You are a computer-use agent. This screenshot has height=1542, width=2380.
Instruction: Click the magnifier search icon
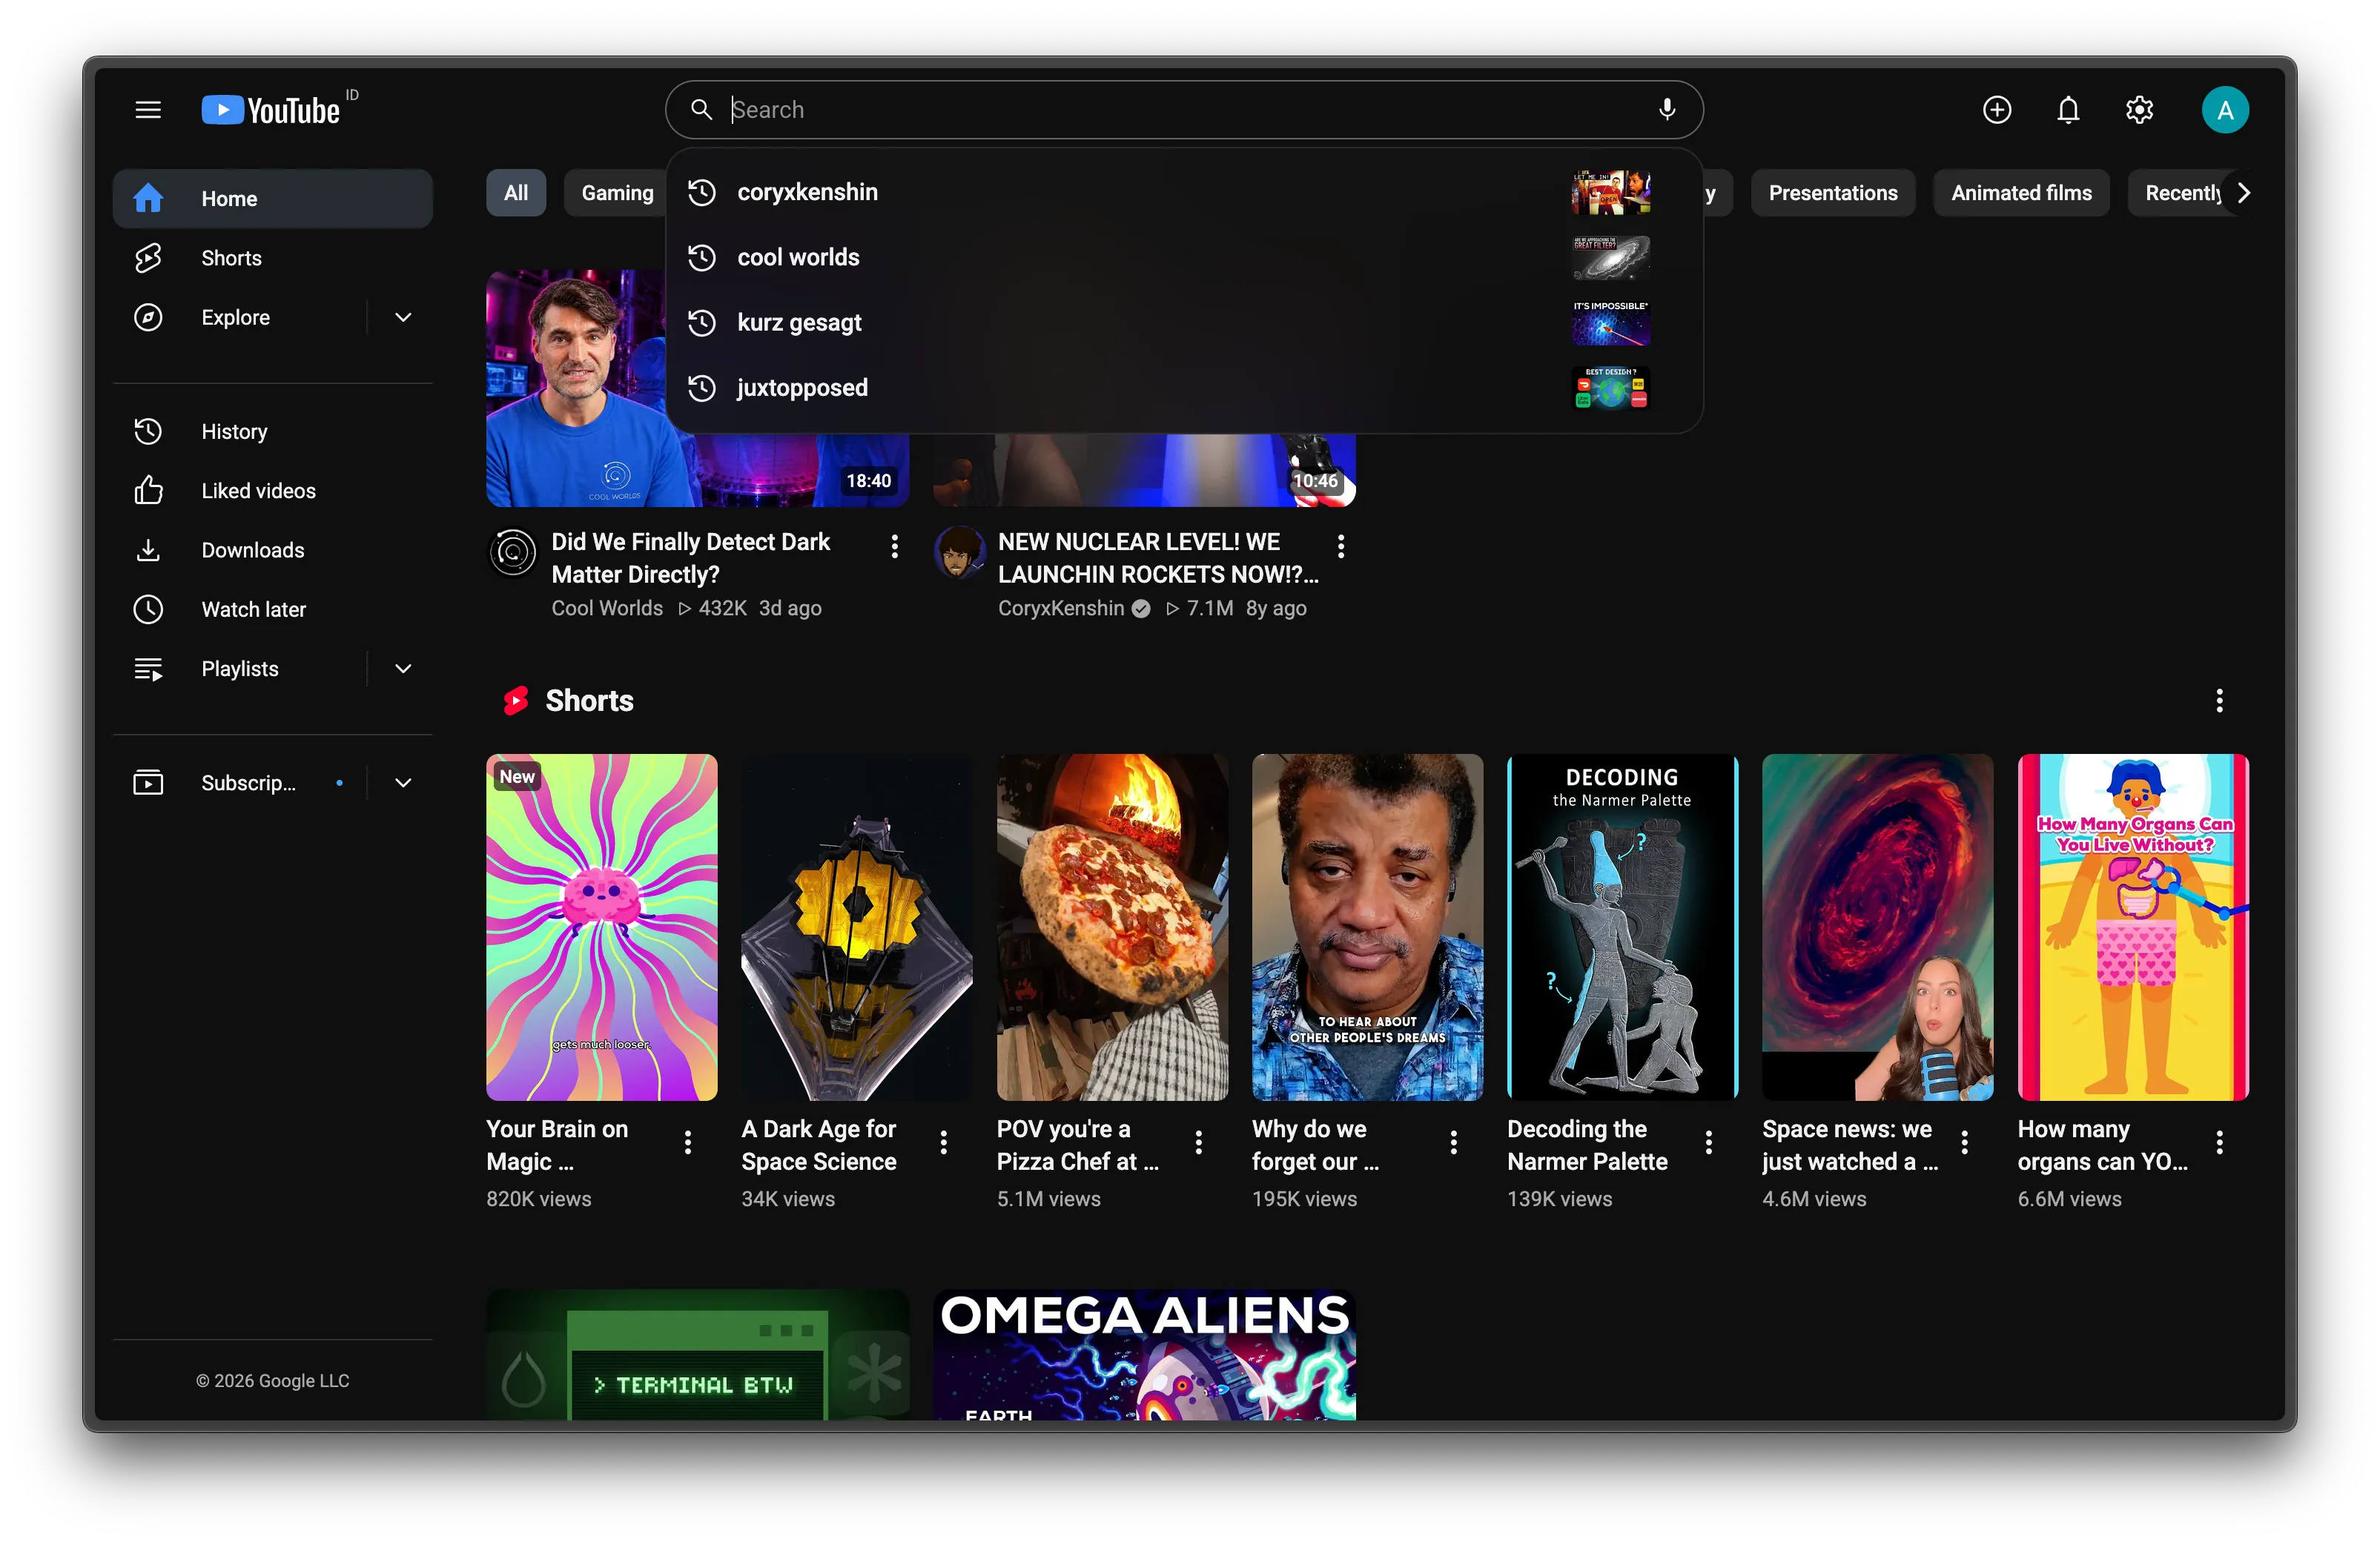point(701,110)
